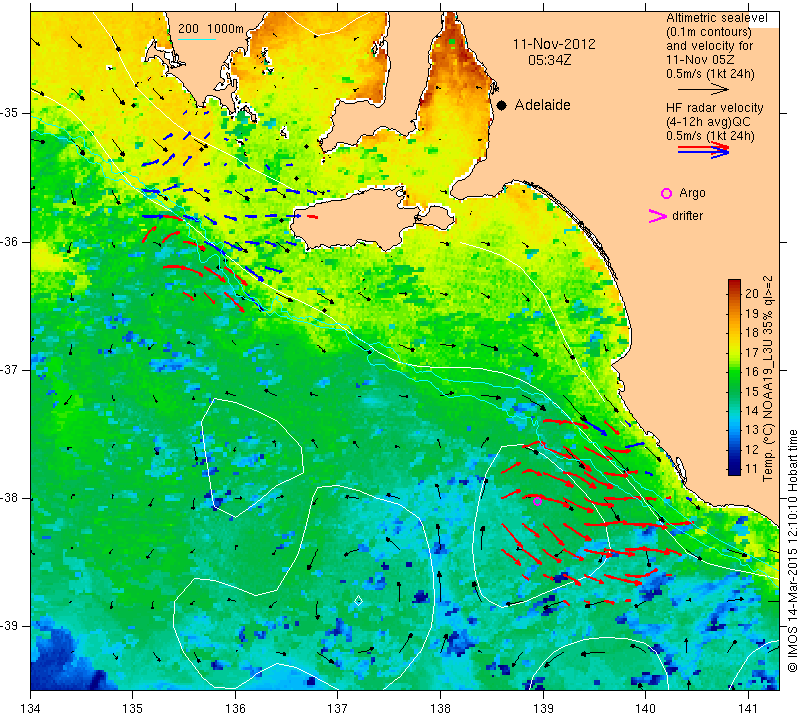Click the (4-12h avg)QC legend text

coord(708,122)
